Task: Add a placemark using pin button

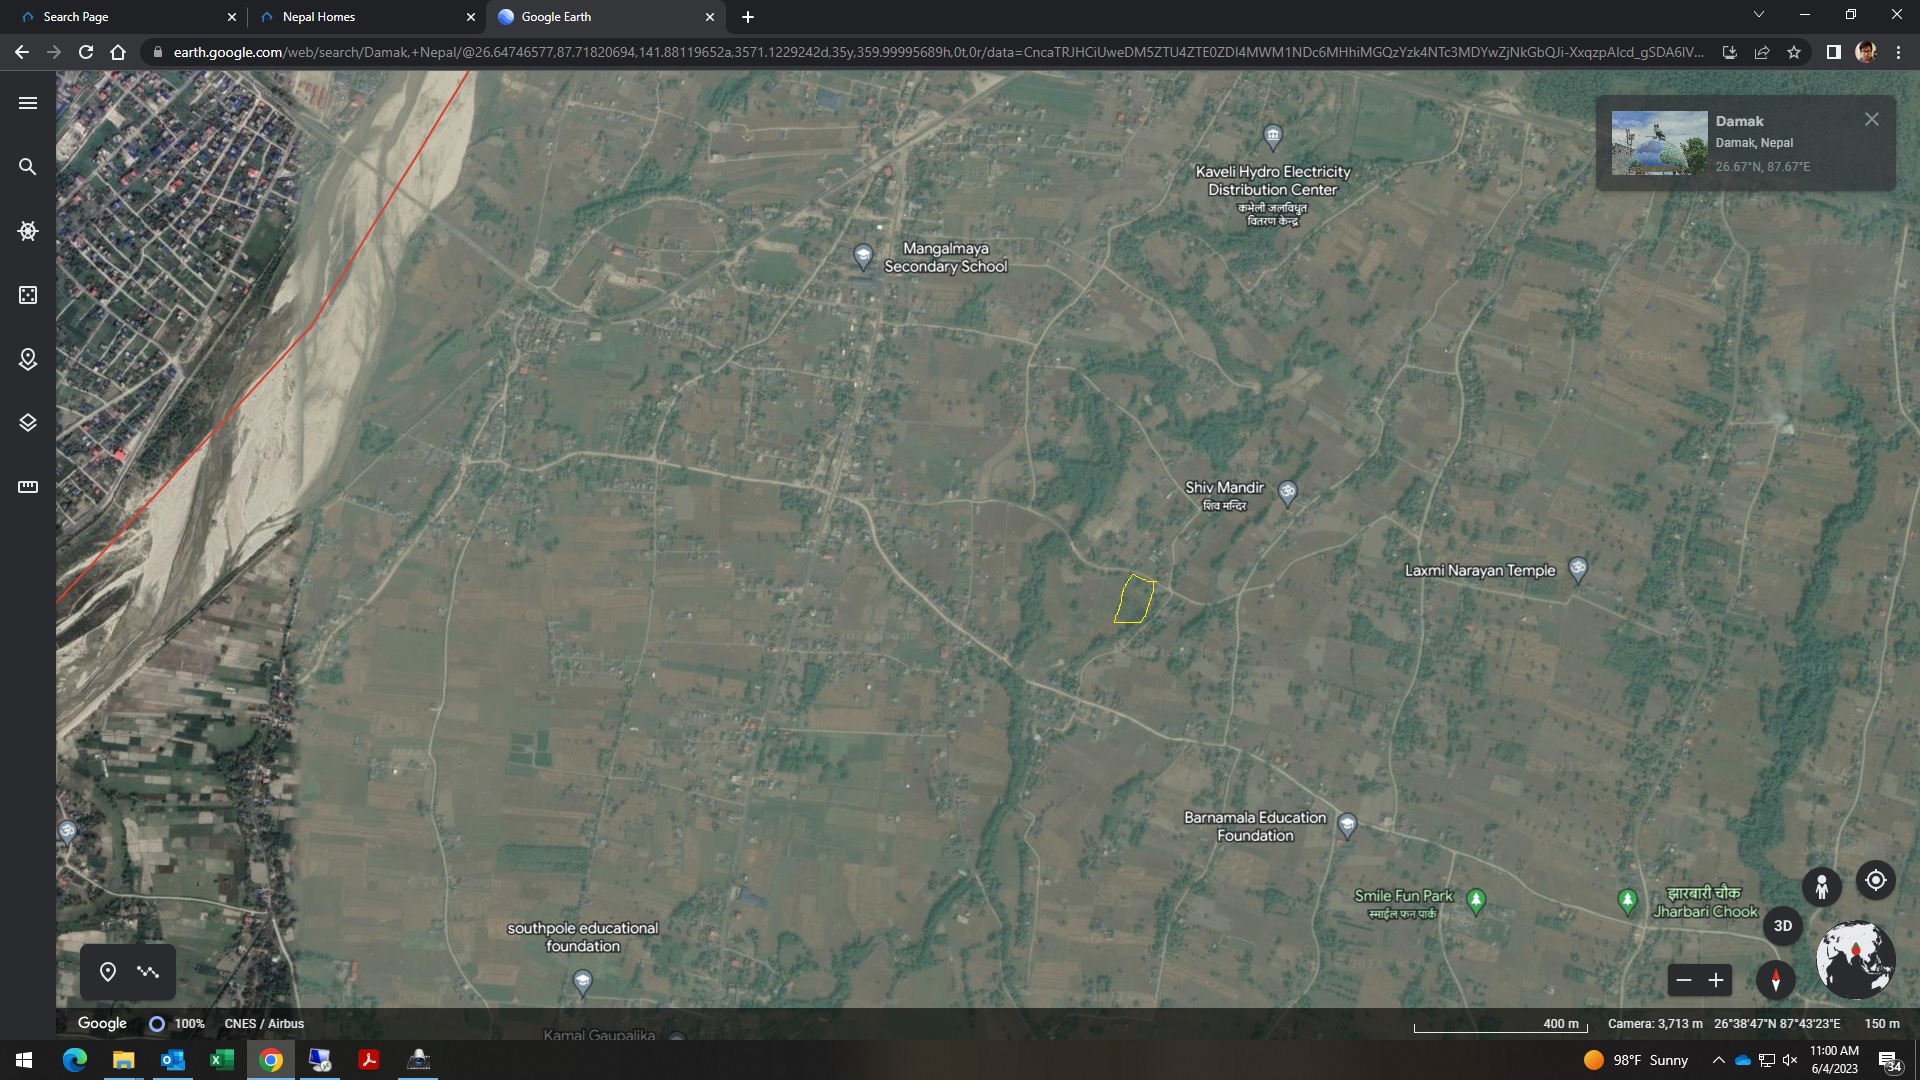Action: pos(108,972)
